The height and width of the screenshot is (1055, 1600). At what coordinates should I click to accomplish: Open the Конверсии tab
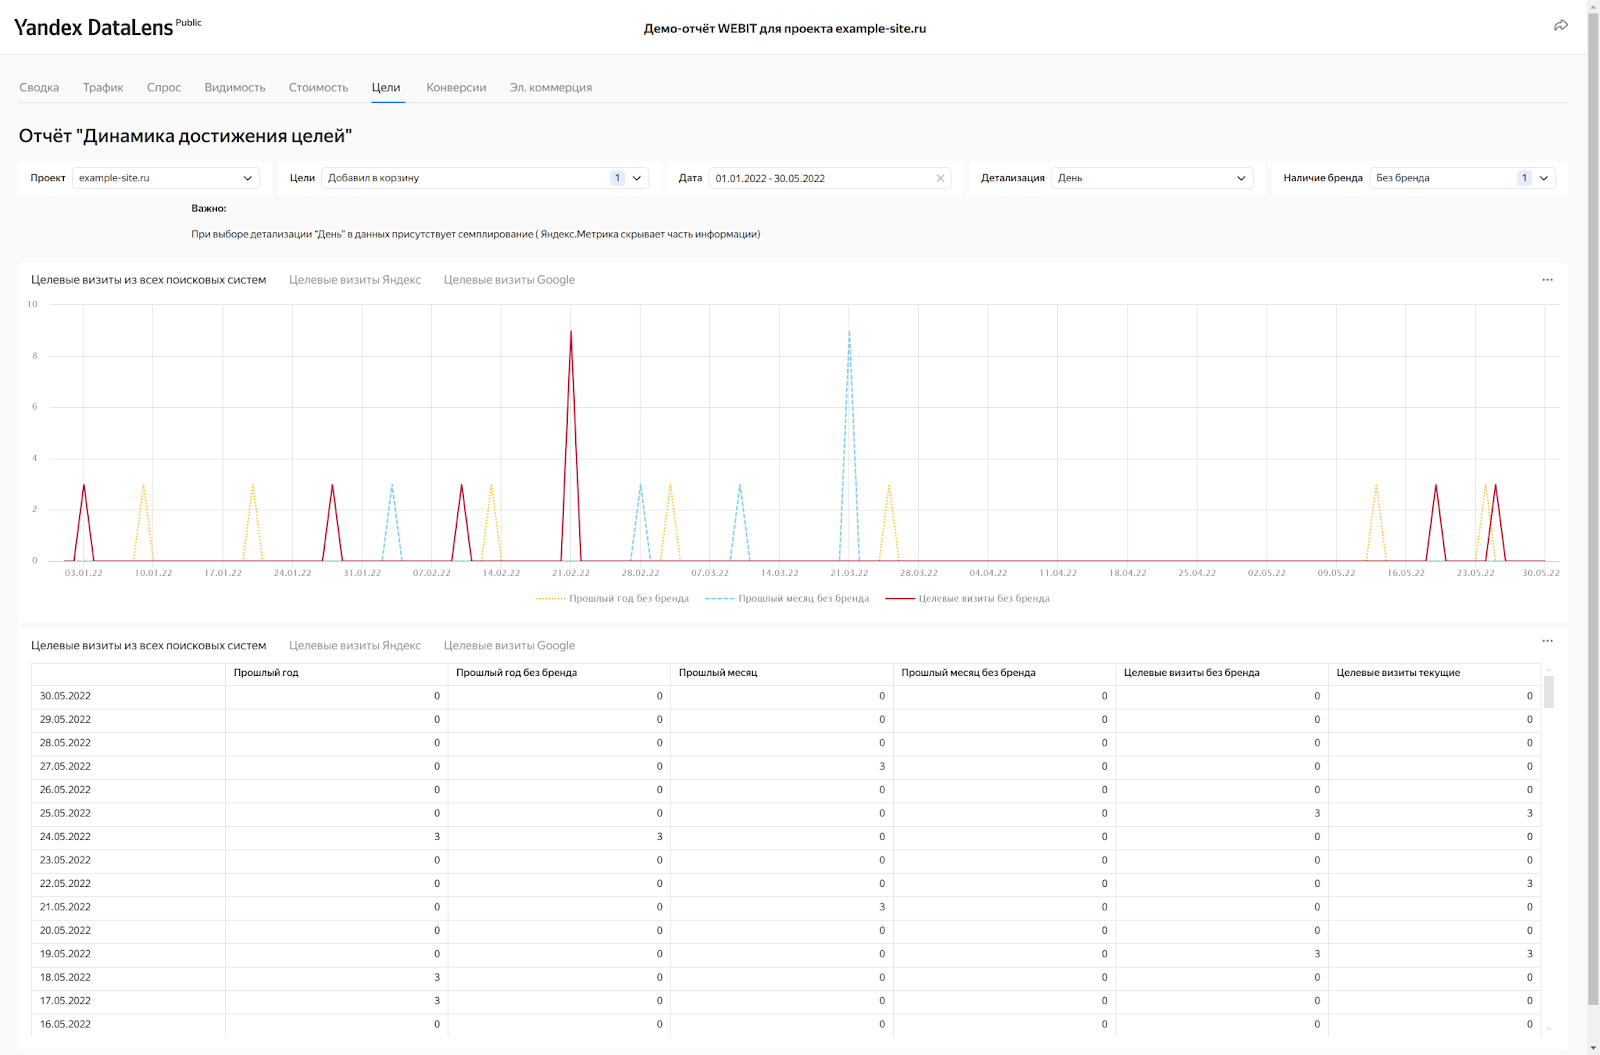click(x=456, y=88)
